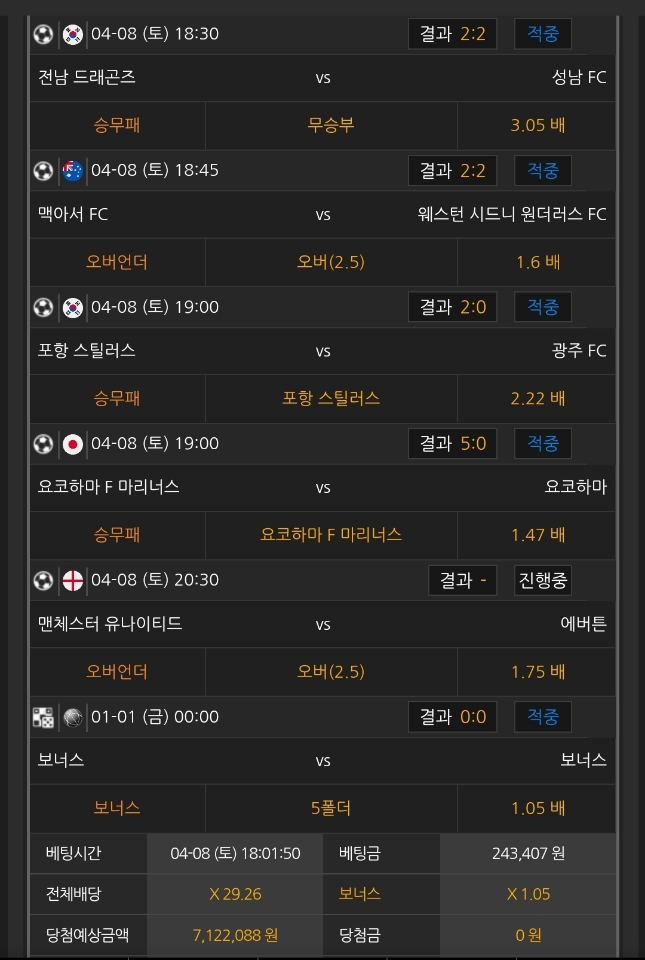645x960 pixels.
Task: Click the dice icon on the bonus row
Action: (43, 717)
